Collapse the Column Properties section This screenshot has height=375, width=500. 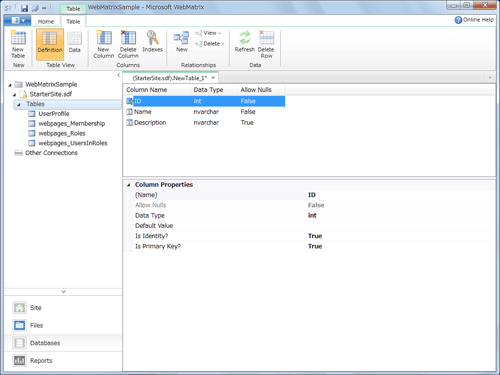[x=129, y=185]
